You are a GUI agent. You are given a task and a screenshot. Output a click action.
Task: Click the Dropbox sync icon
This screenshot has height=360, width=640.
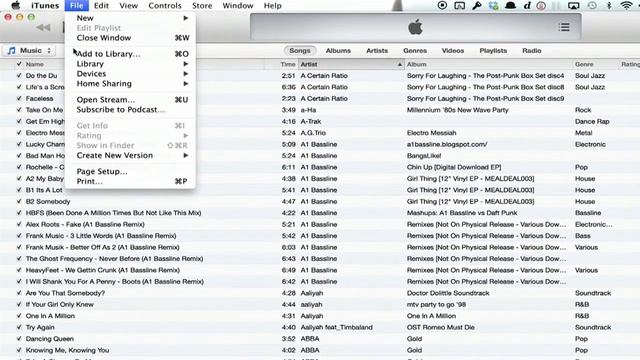[493, 5]
